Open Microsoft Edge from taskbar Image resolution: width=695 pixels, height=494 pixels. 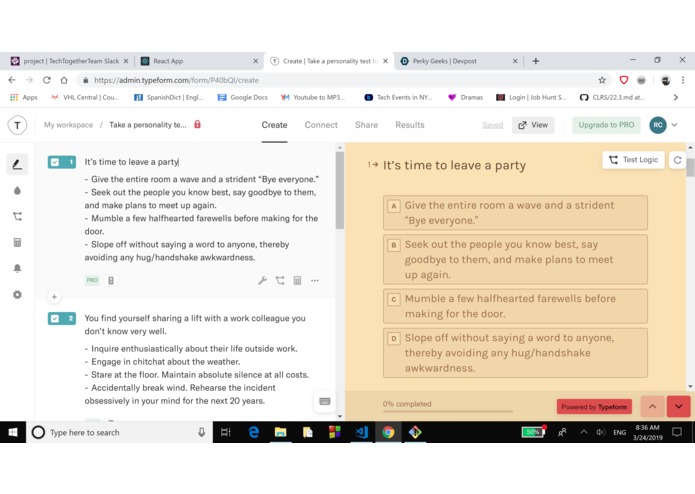(254, 432)
